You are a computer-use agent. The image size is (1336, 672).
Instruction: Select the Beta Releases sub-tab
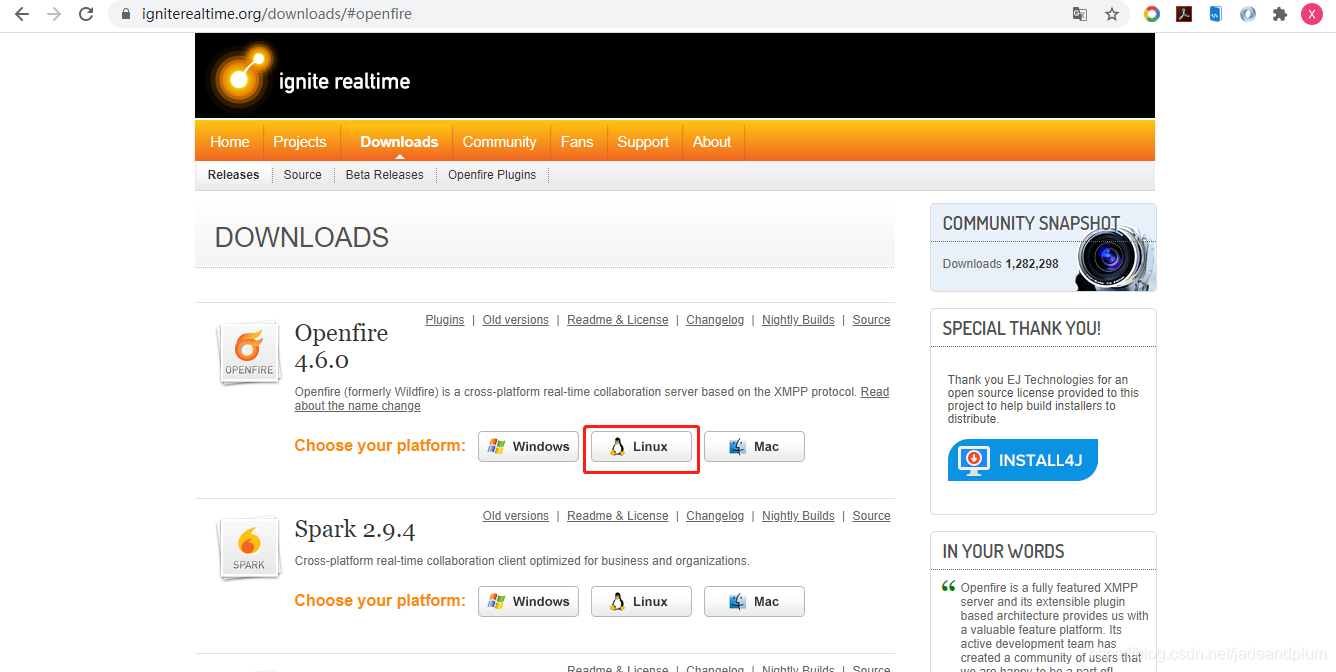click(x=385, y=175)
